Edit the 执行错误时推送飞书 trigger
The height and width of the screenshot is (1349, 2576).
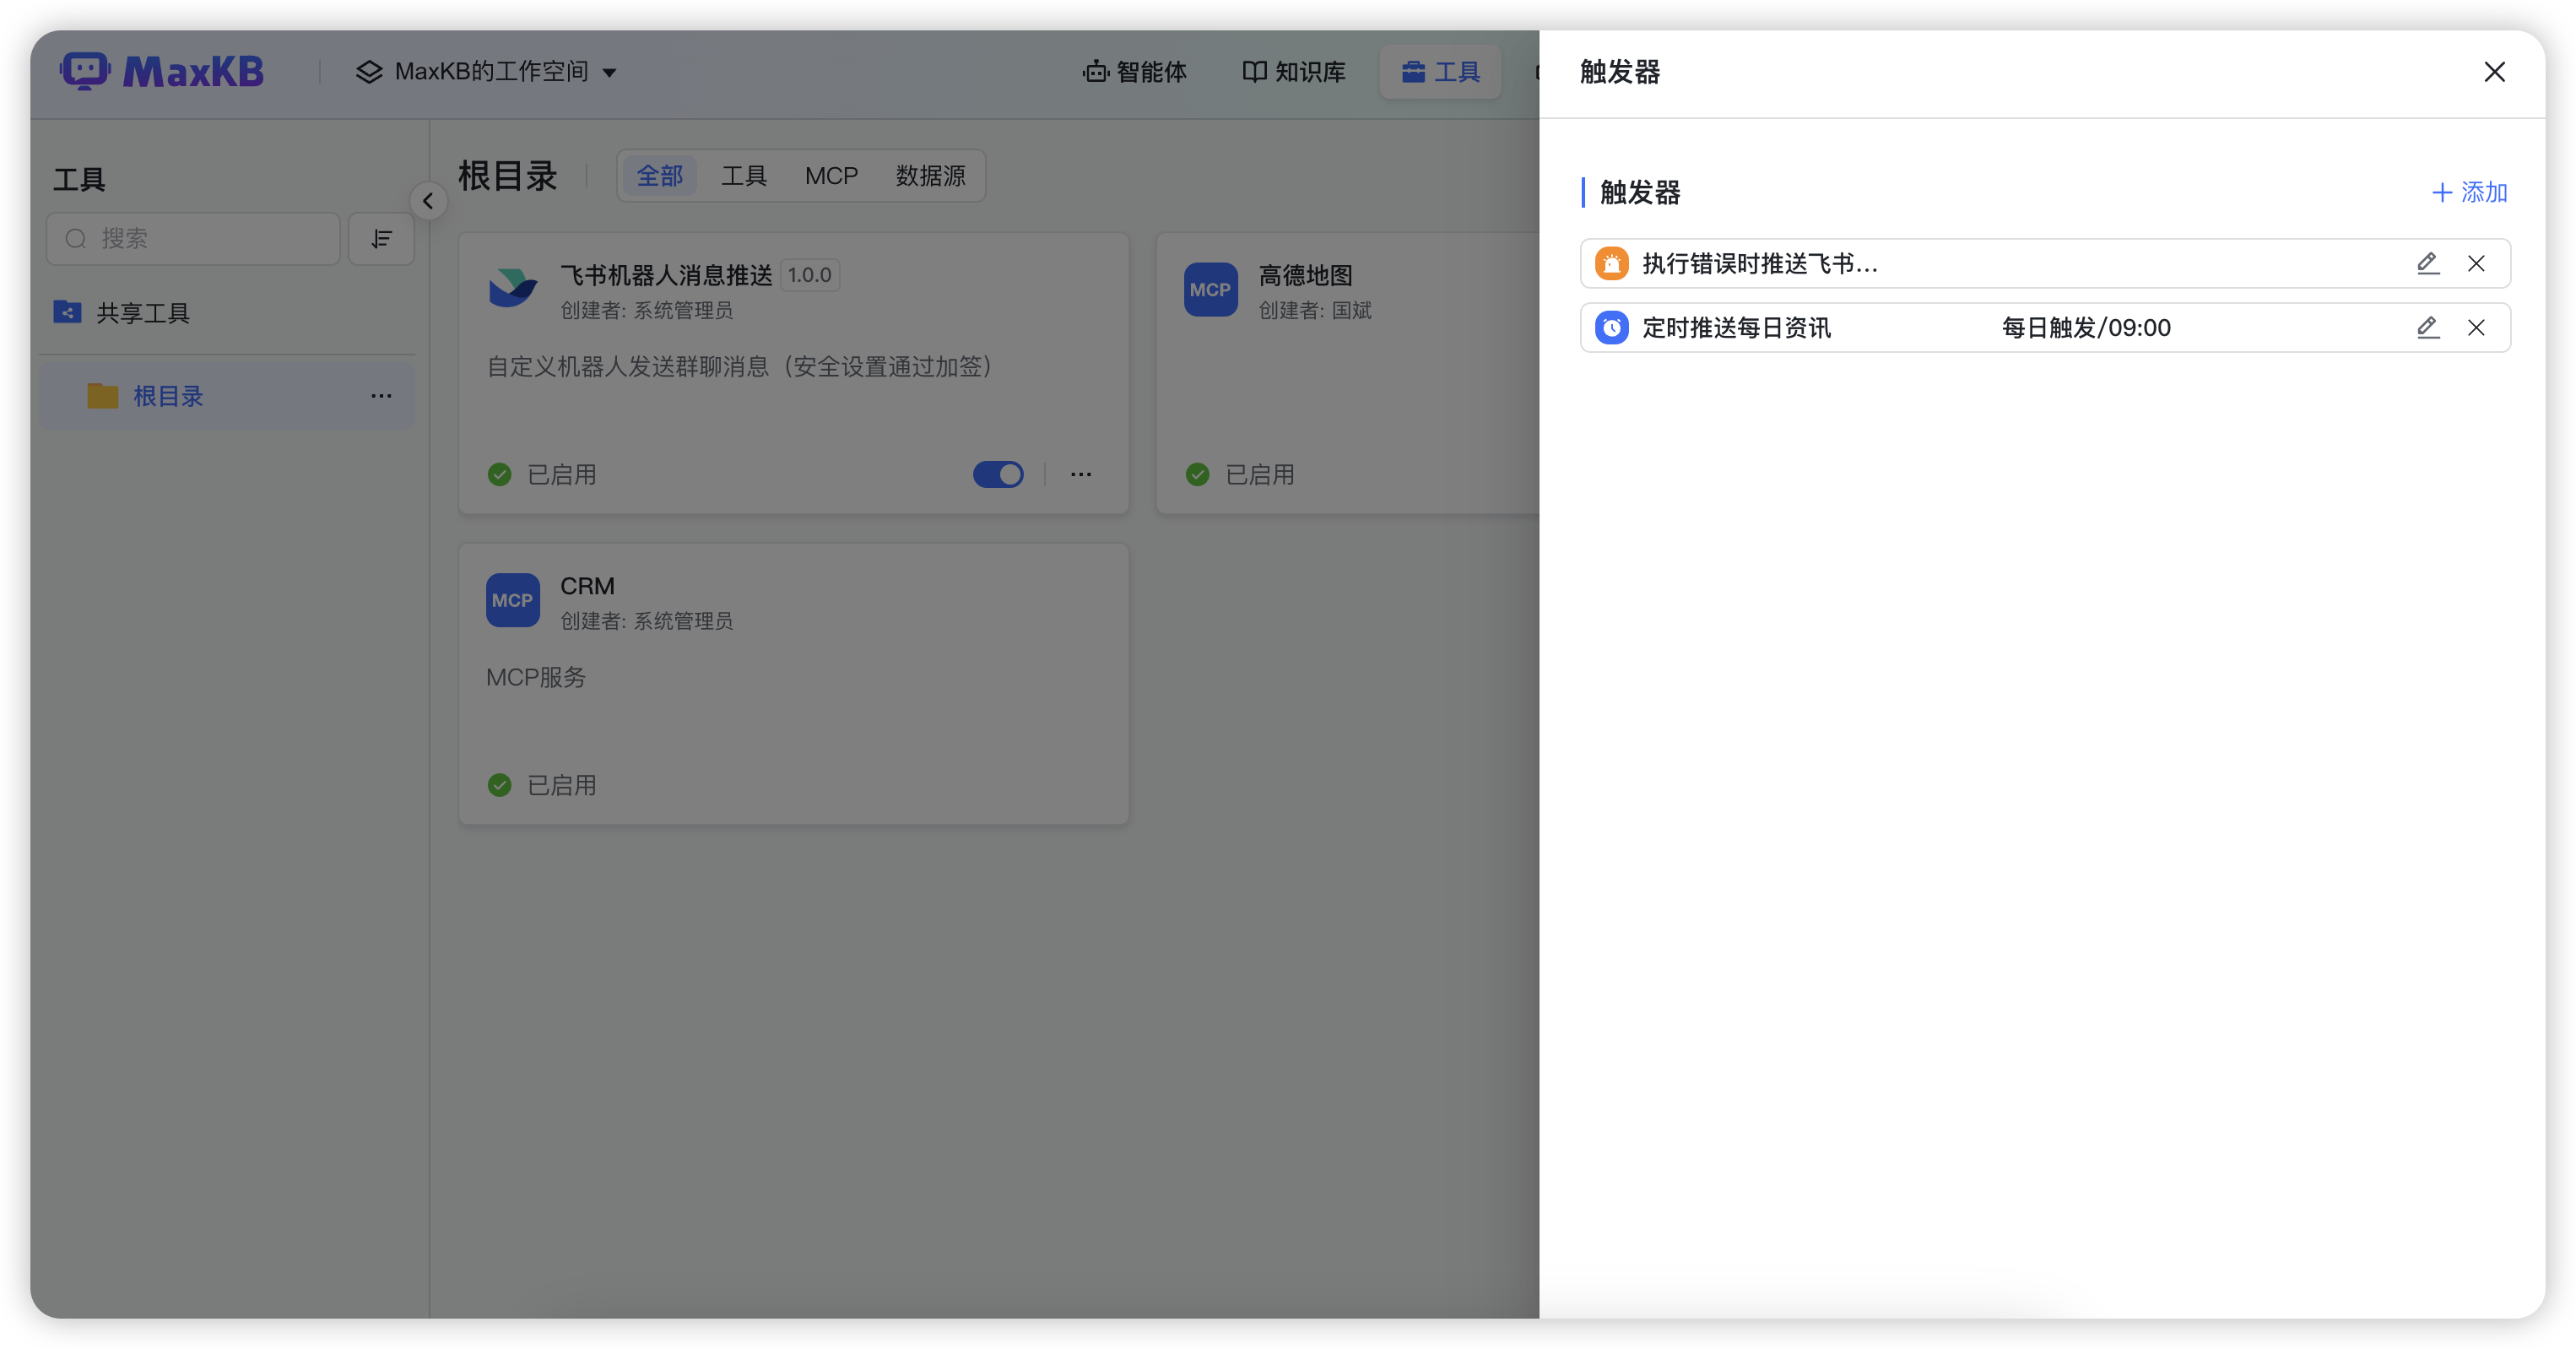[2428, 263]
